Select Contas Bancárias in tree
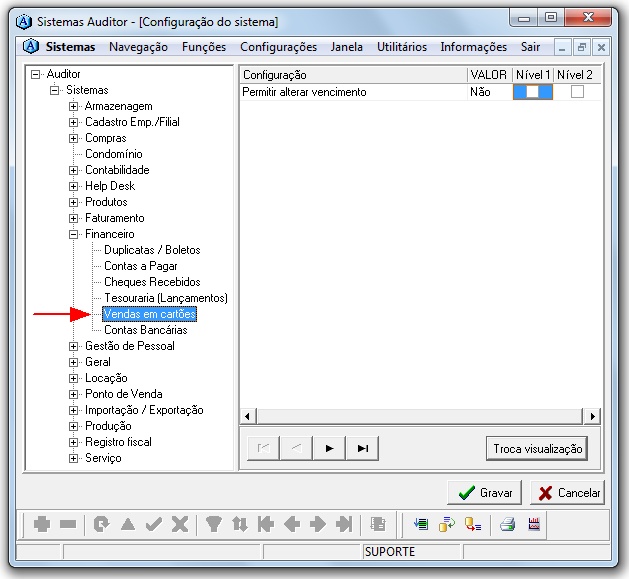This screenshot has width=629, height=579. coord(146,330)
